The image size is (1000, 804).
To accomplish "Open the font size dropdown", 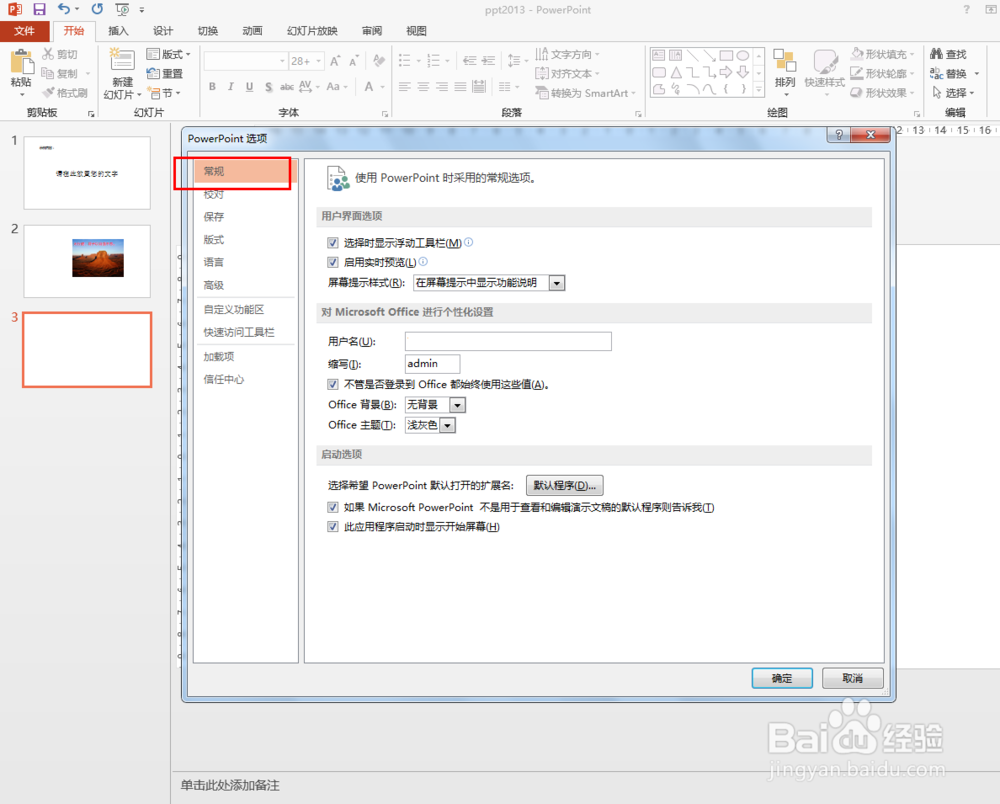I will coord(318,61).
